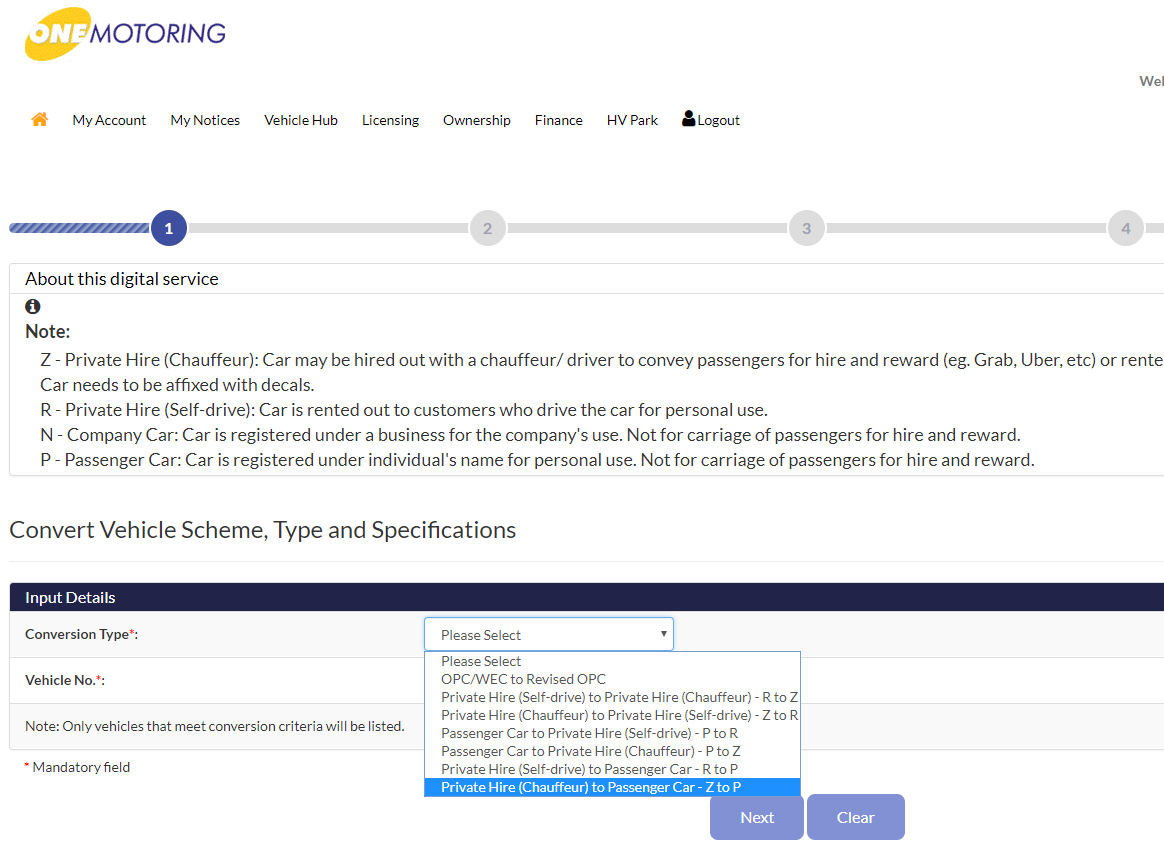The width and height of the screenshot is (1164, 854).
Task: Open the HV Park menu
Action: point(632,120)
